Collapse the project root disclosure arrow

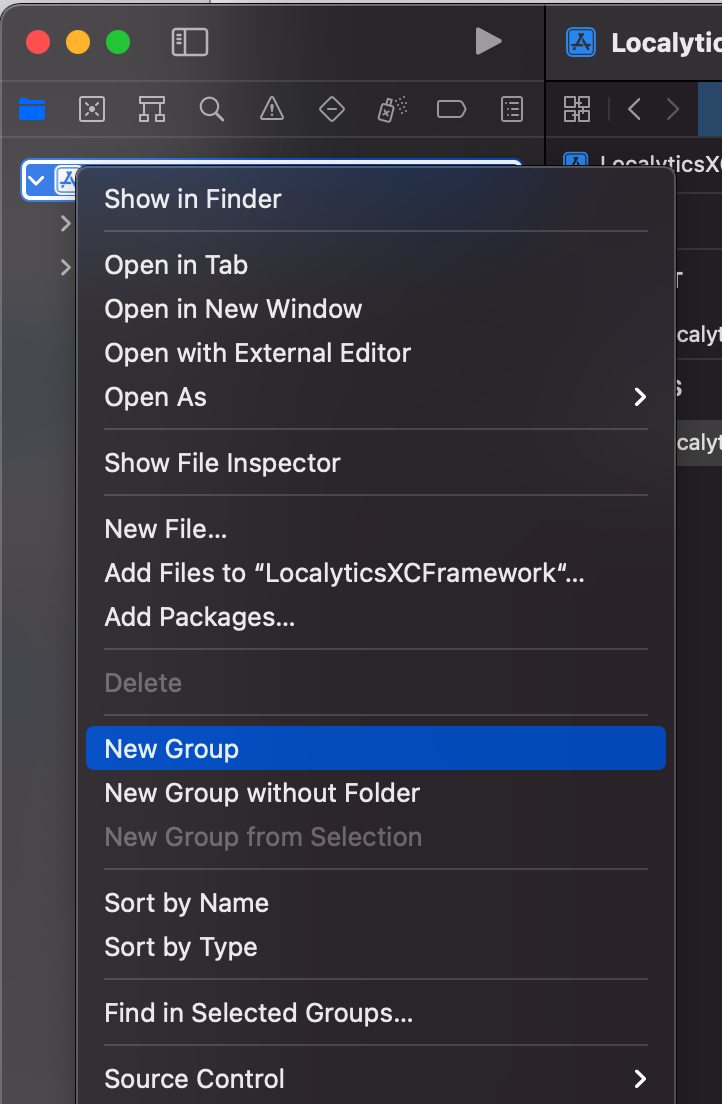point(37,181)
